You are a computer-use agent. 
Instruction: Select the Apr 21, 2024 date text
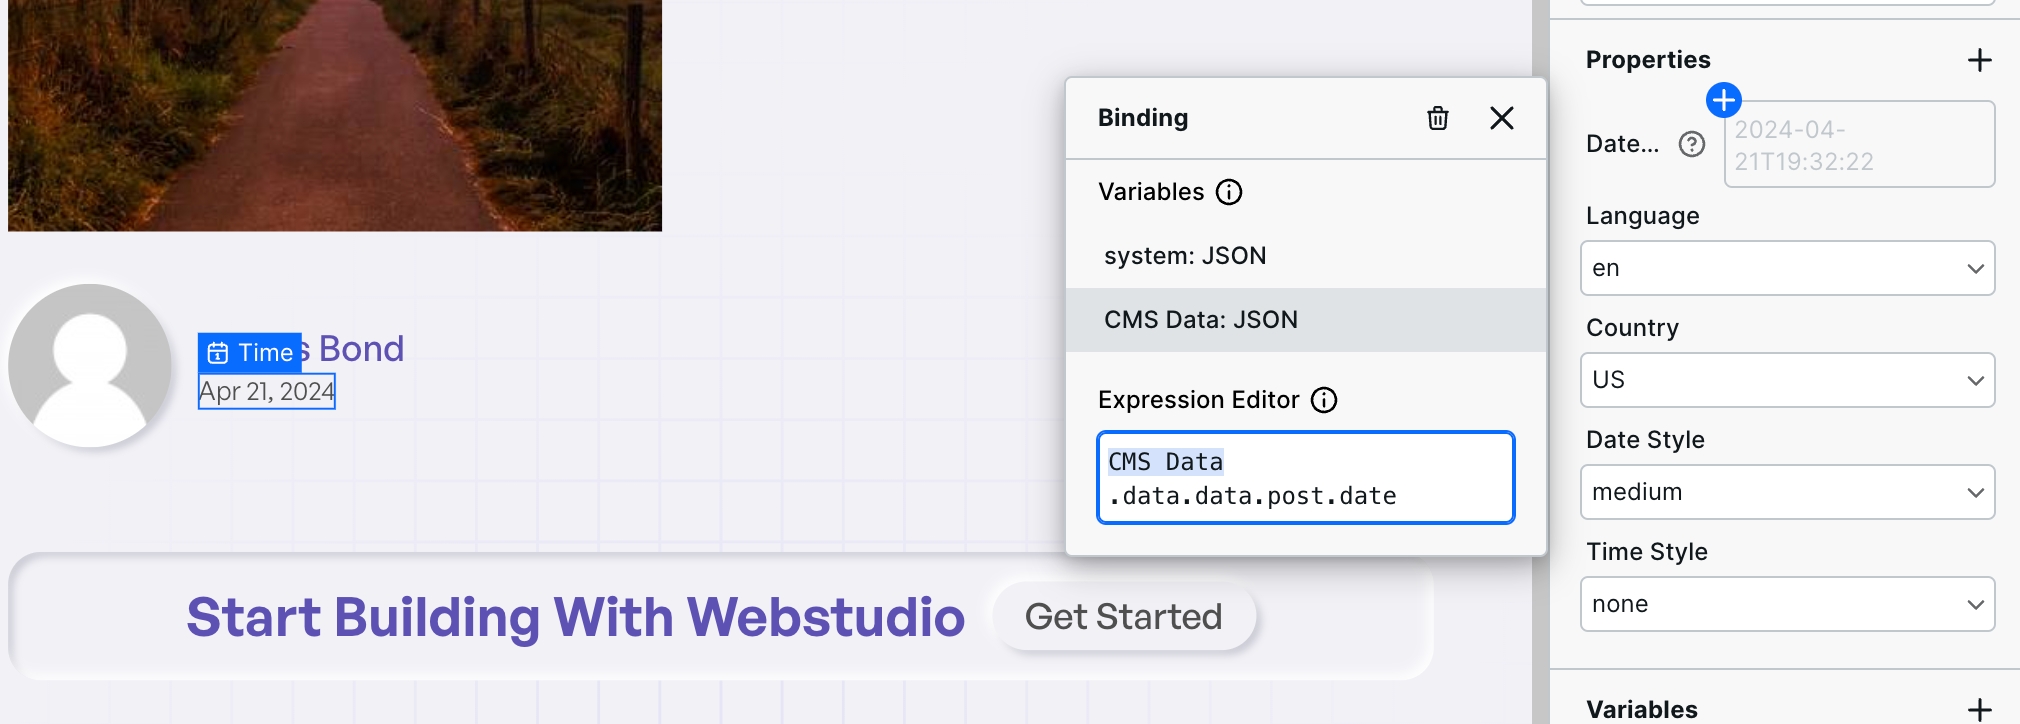click(x=266, y=391)
